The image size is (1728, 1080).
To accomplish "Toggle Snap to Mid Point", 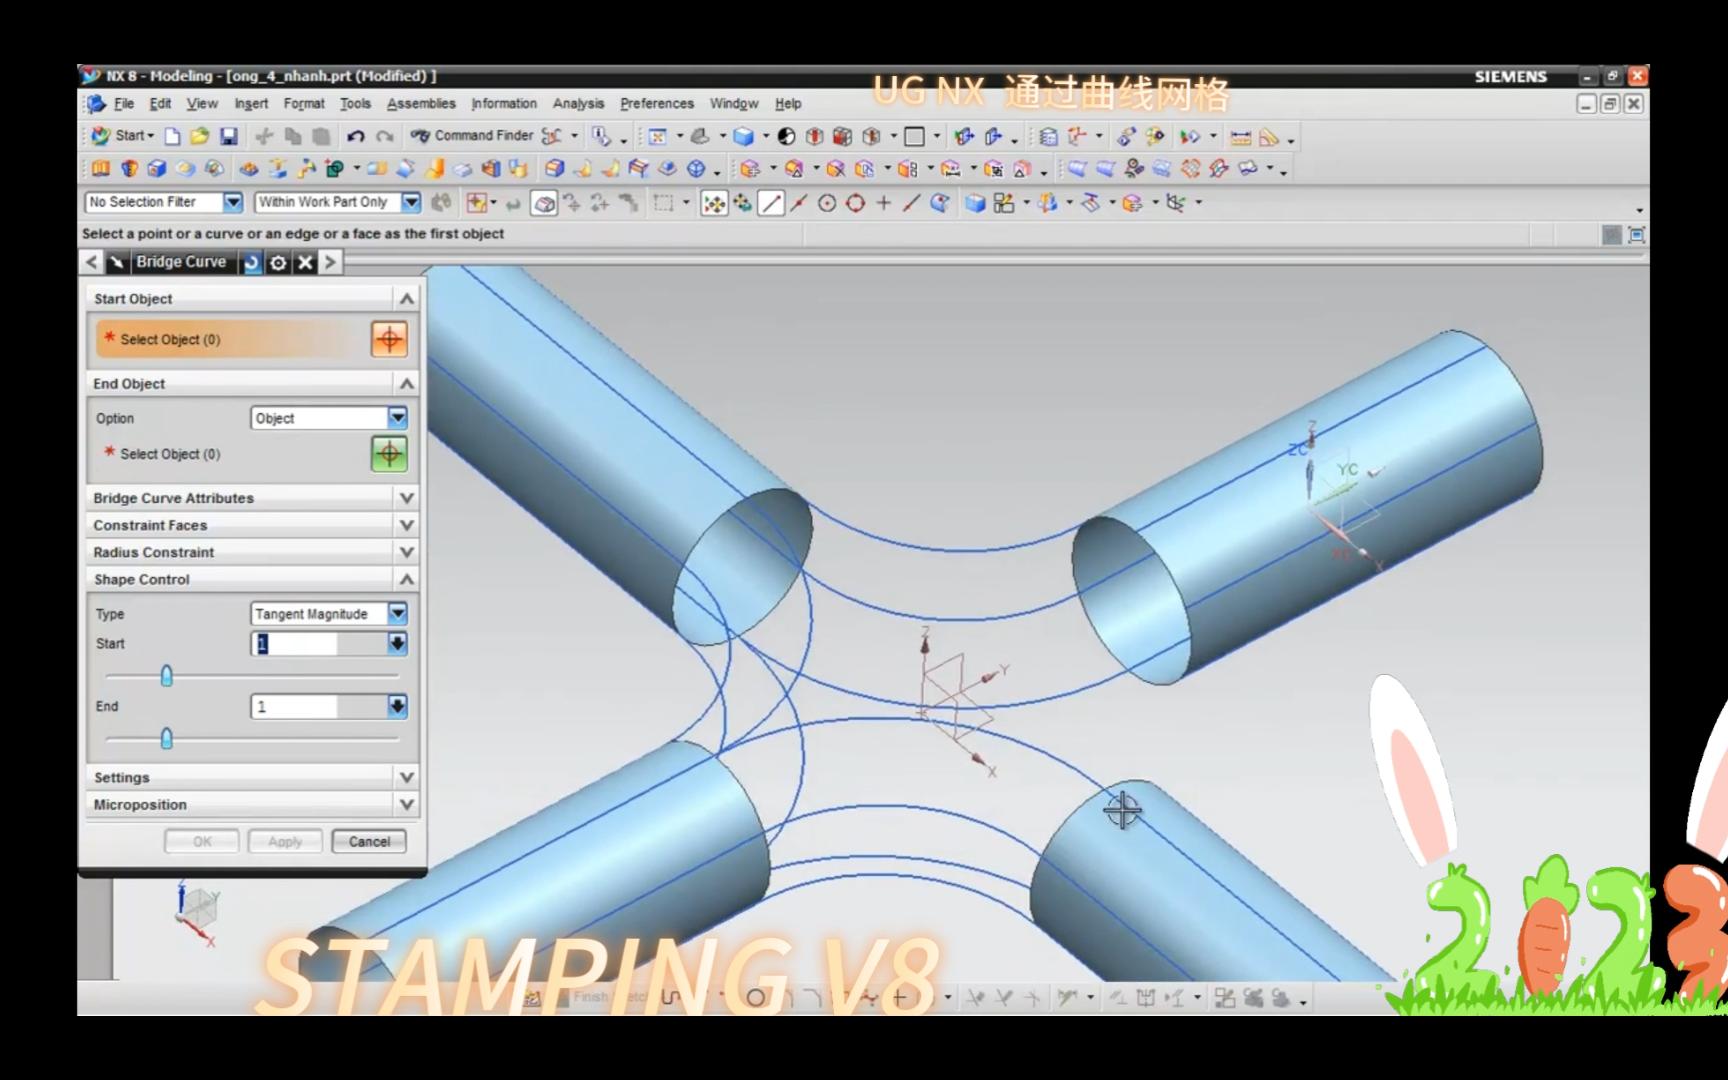I will click(x=798, y=203).
